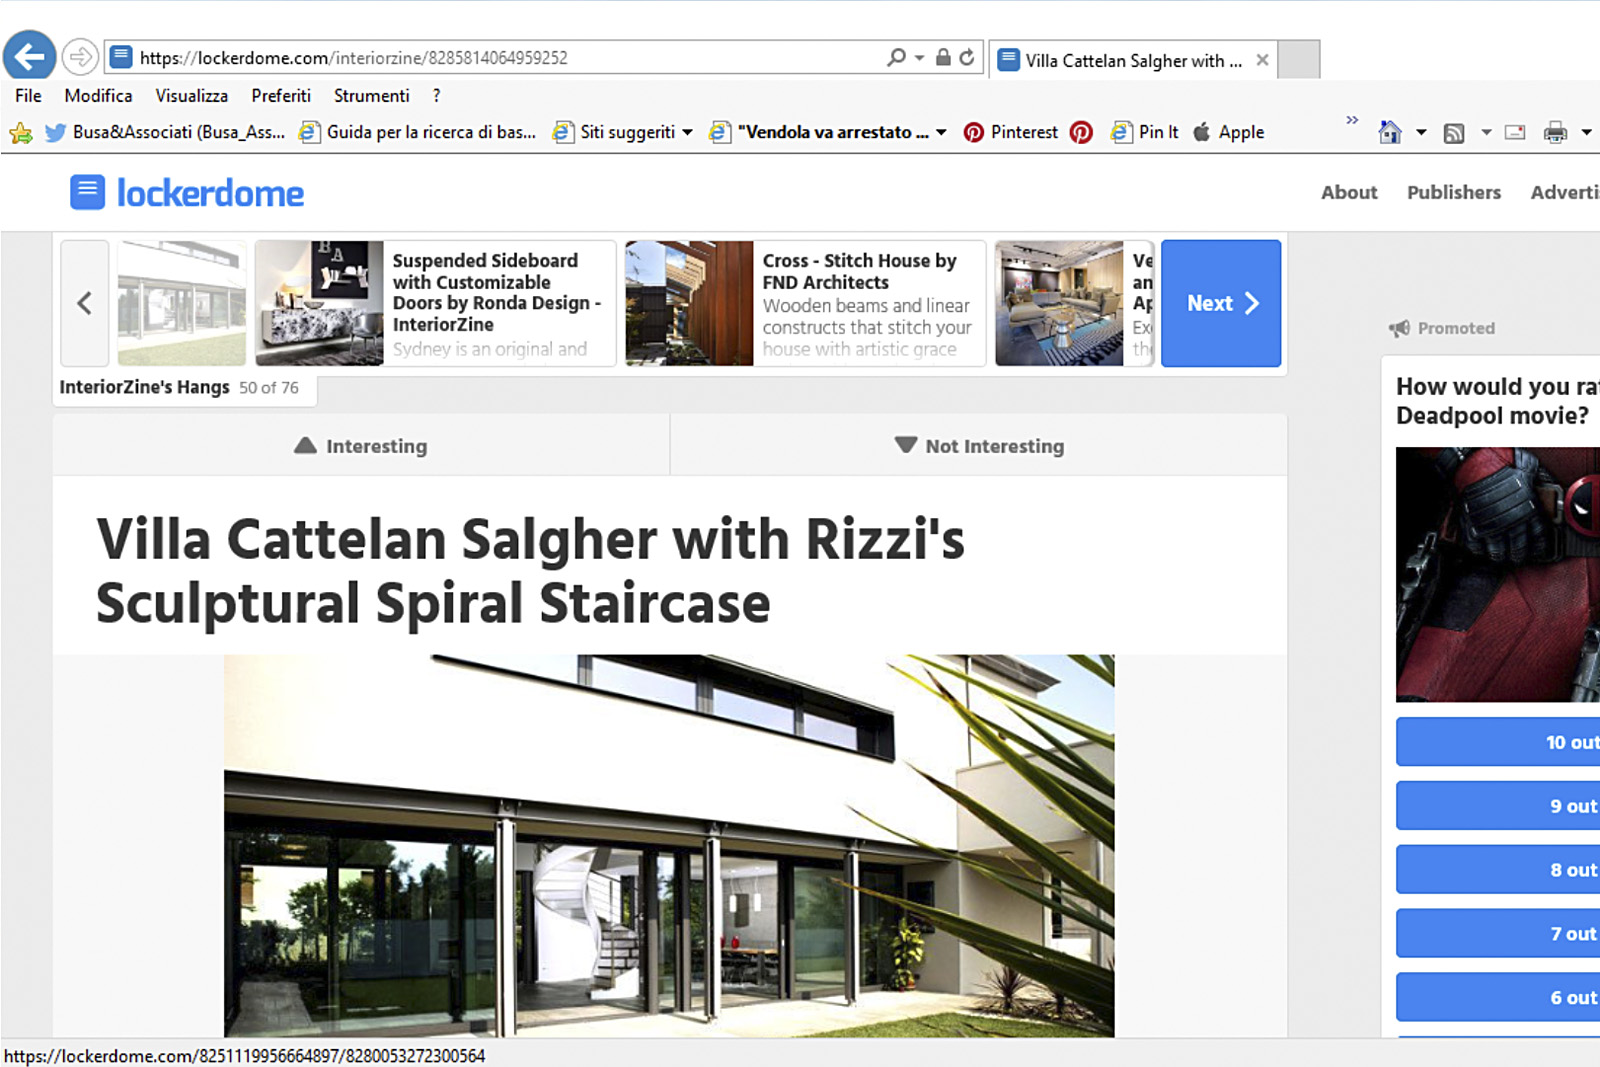Open "Vendola va arrestato" bookmark
This screenshot has height=1067, width=1600.
point(820,132)
